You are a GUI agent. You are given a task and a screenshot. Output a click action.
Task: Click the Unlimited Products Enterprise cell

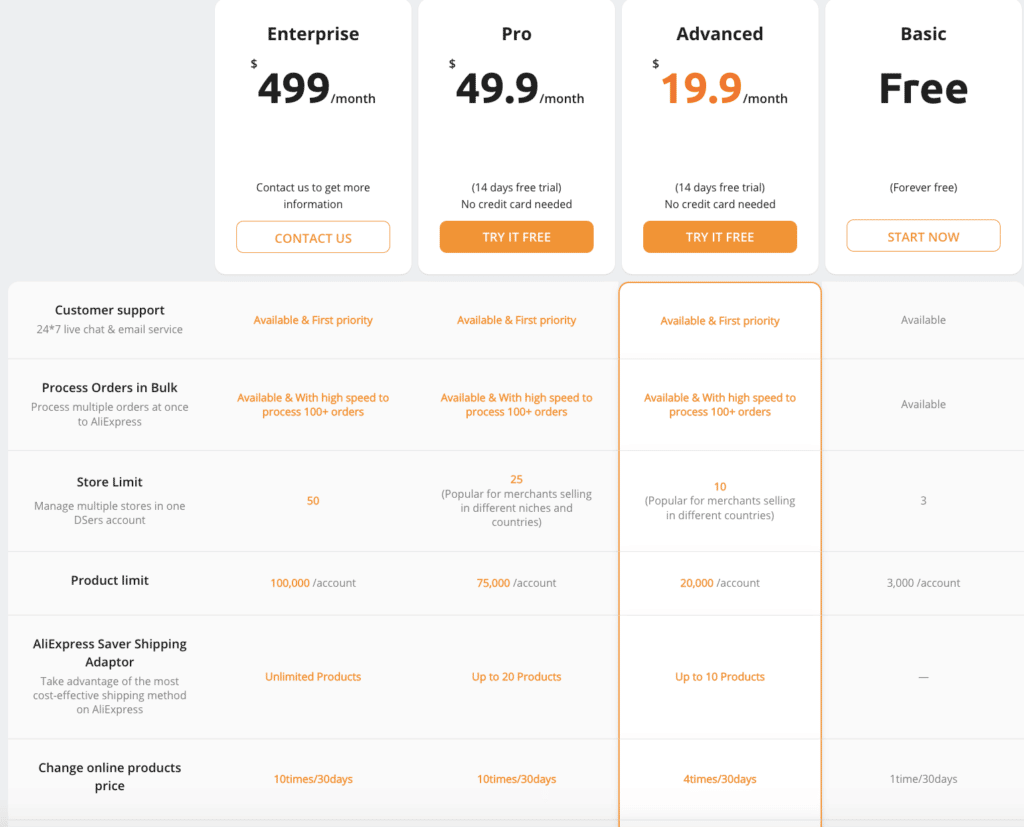point(313,677)
